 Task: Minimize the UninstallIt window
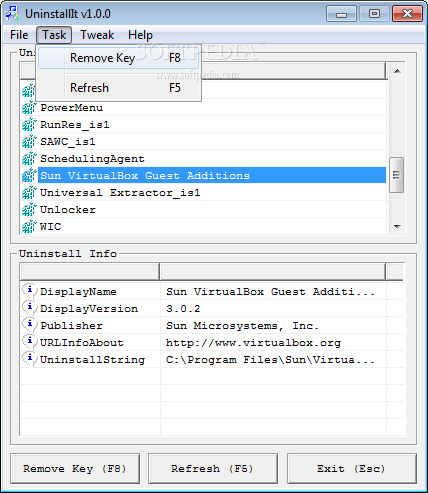[x=341, y=14]
